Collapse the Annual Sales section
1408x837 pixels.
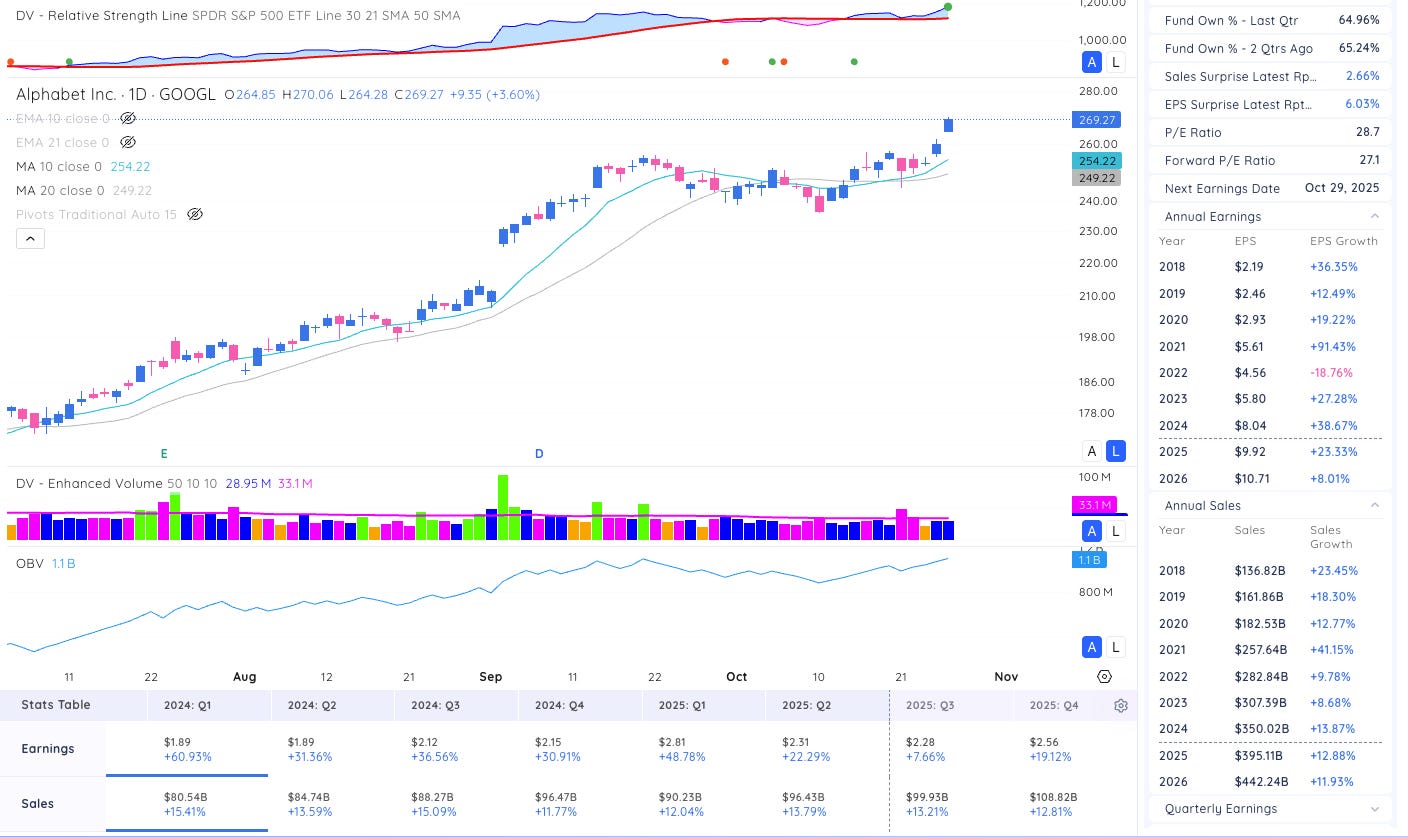click(1376, 505)
